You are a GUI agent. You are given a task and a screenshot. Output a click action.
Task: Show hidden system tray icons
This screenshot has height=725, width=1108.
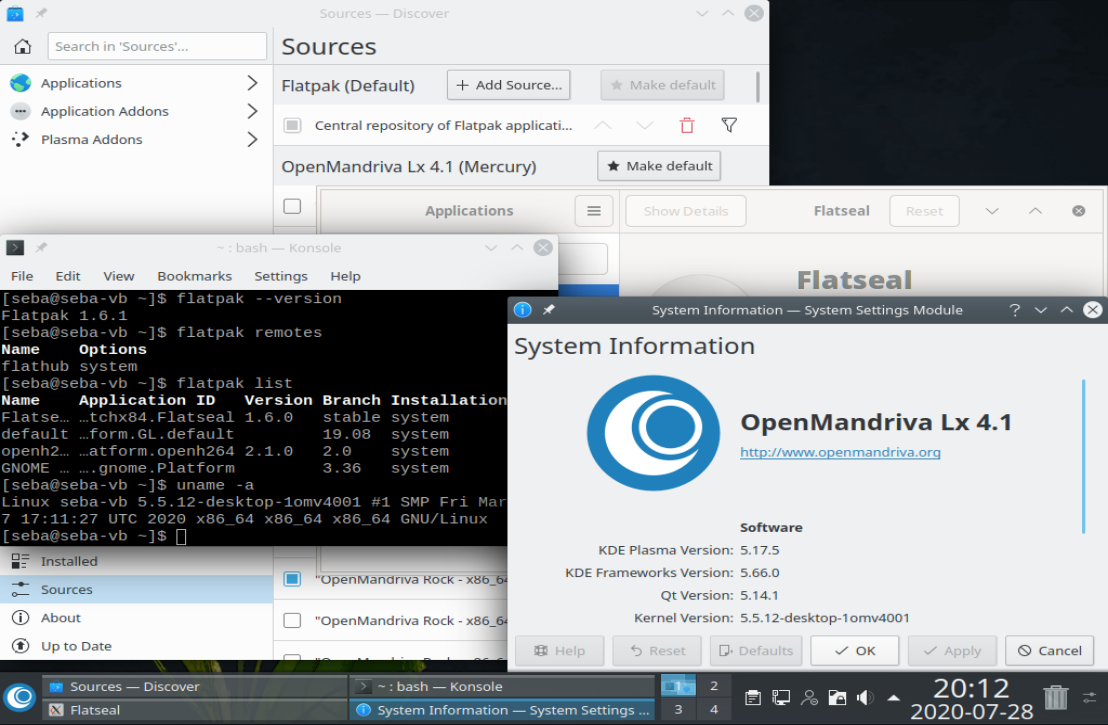click(x=894, y=698)
